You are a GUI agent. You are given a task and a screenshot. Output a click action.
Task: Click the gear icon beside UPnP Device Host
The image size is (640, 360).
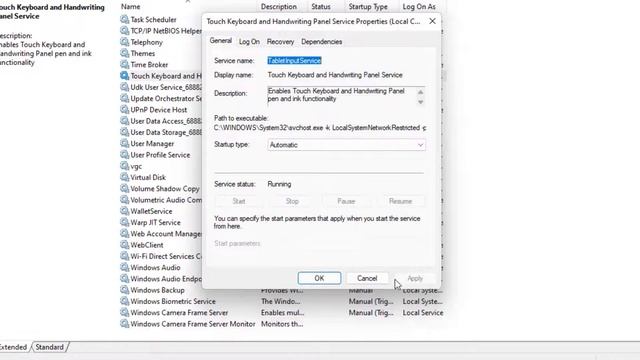pos(124,109)
